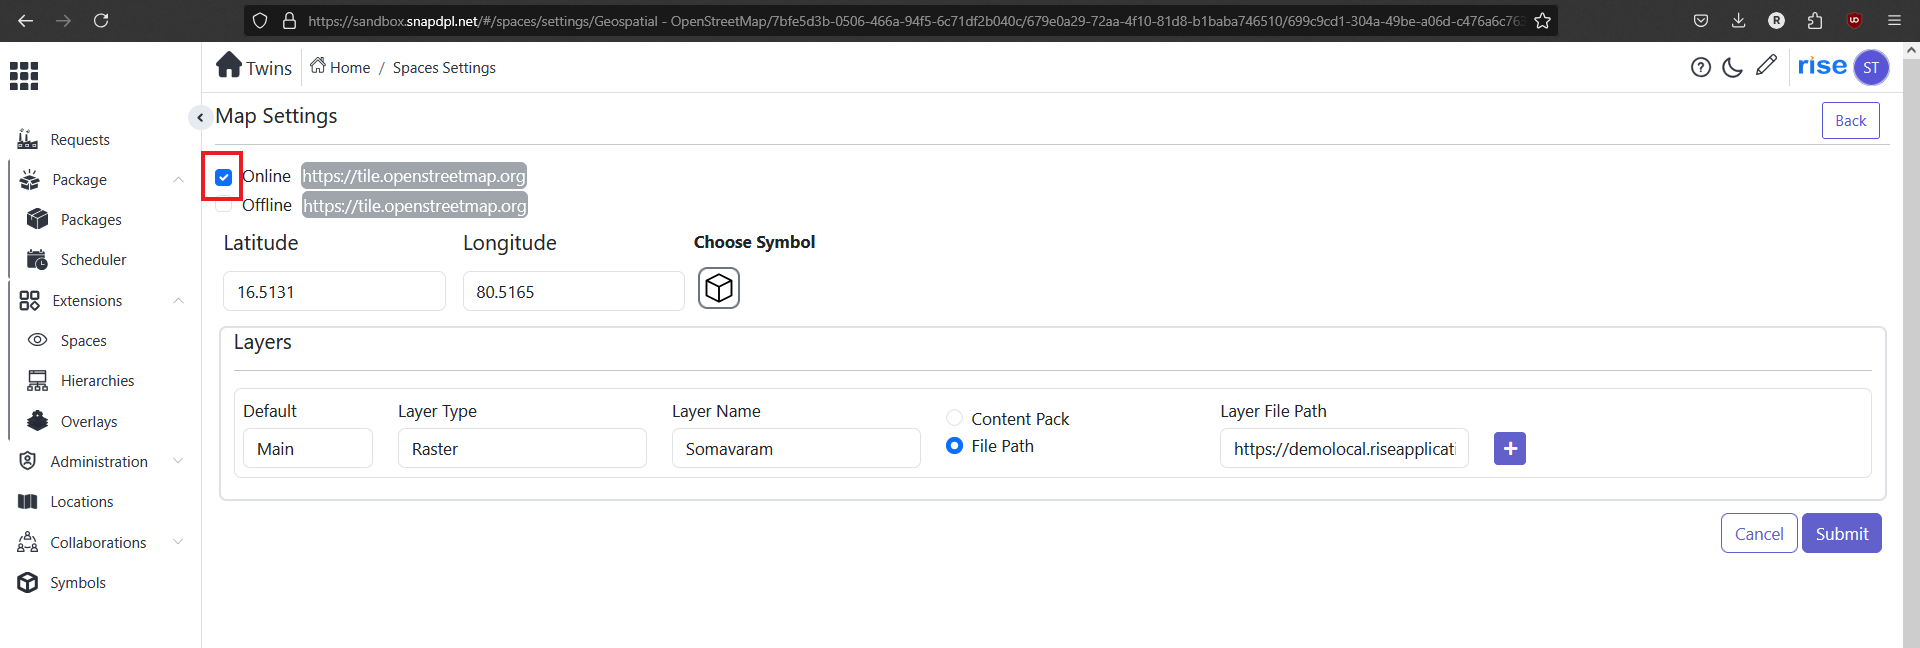Image resolution: width=1920 pixels, height=648 pixels.
Task: Click the page vertical scrollbar
Action: pyautogui.click(x=1911, y=345)
